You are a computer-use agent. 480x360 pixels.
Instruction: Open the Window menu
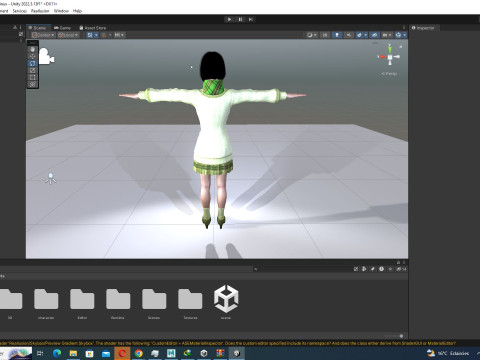pyautogui.click(x=61, y=11)
